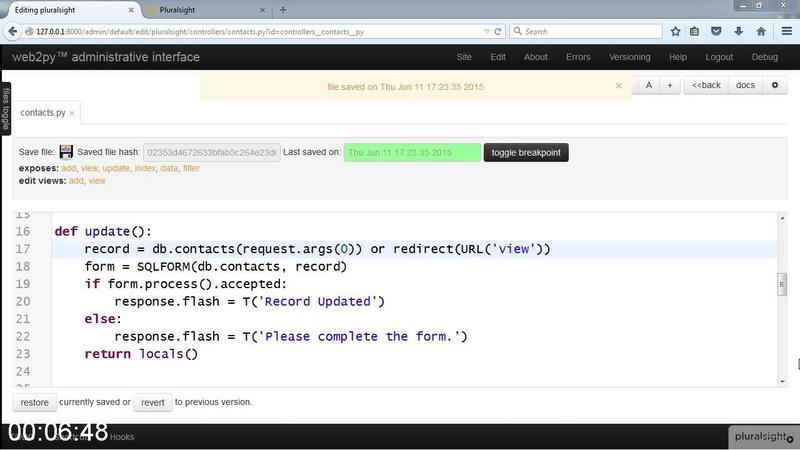
Task: Edit the 'view' view link
Action: click(96, 181)
